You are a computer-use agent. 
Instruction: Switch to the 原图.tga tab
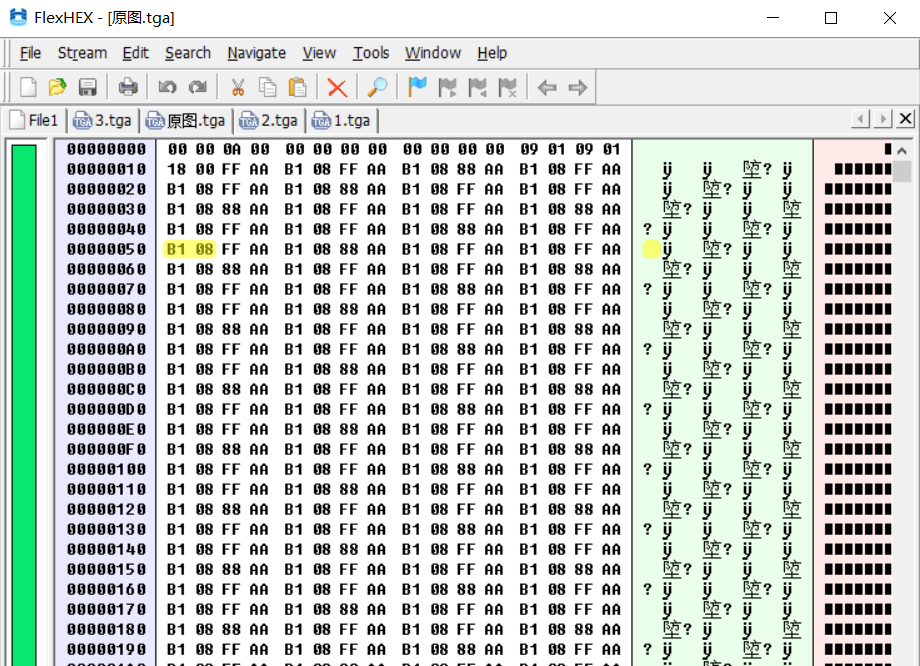coord(186,120)
